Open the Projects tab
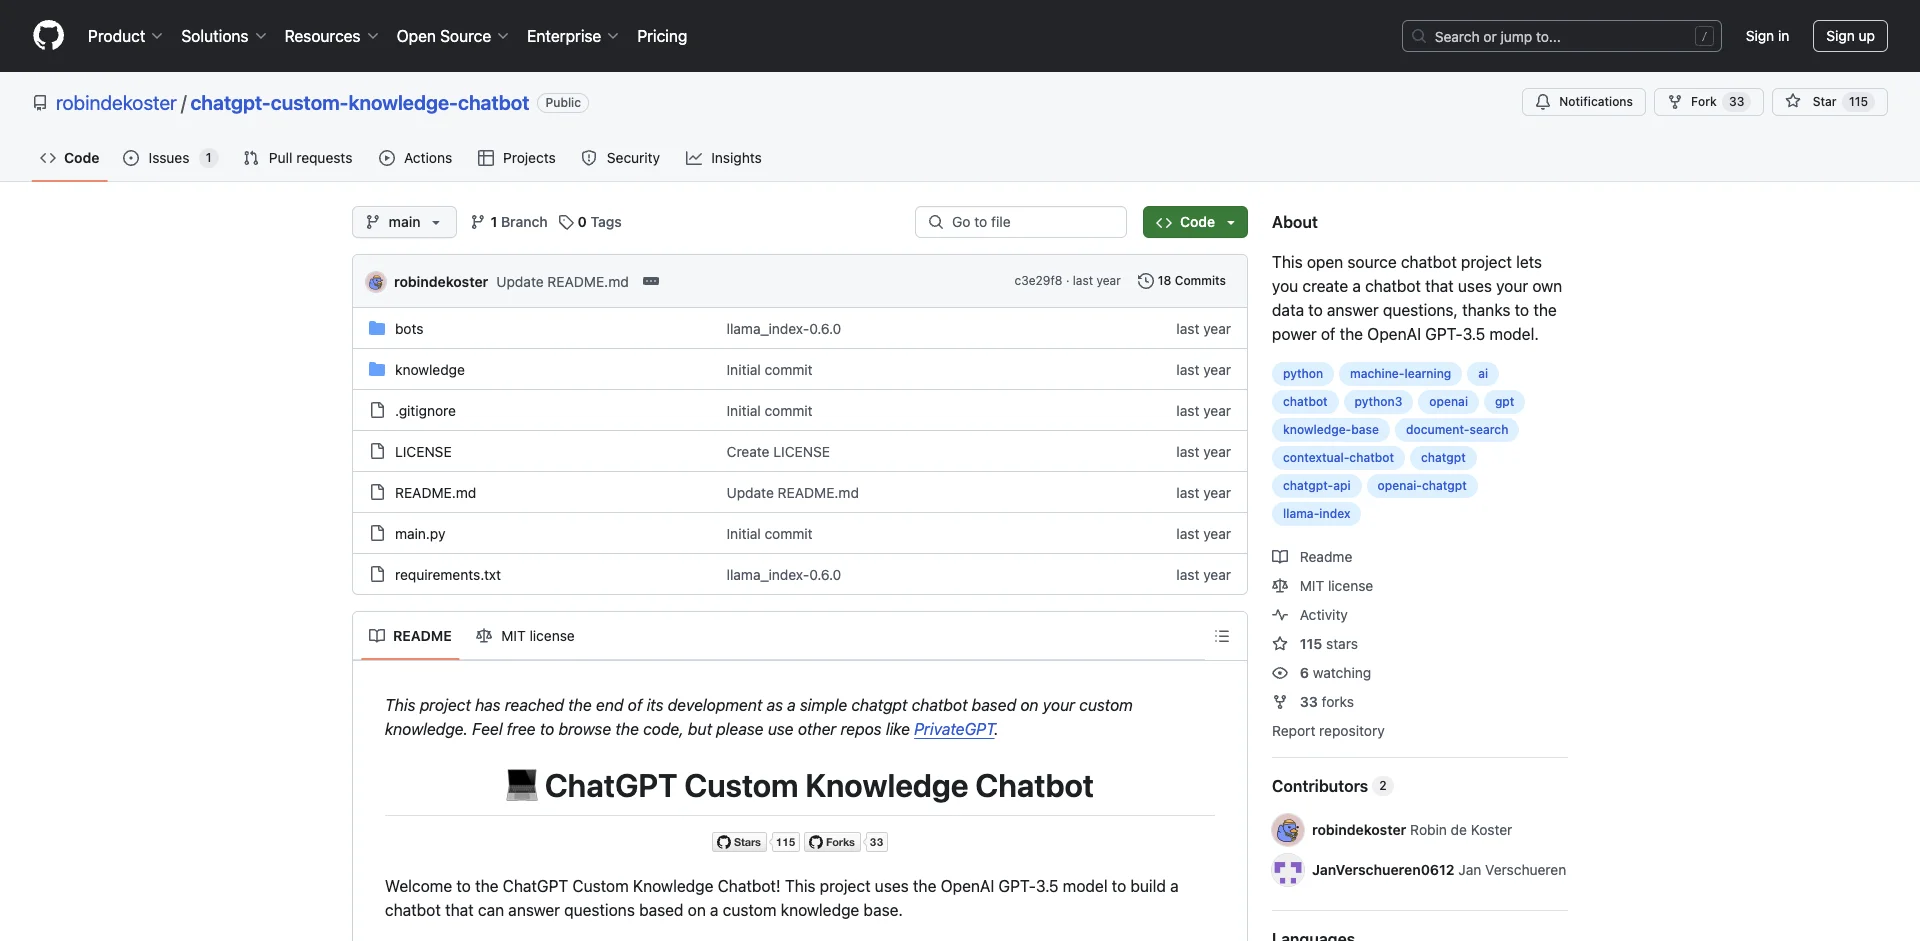This screenshot has width=1920, height=941. 517,158
